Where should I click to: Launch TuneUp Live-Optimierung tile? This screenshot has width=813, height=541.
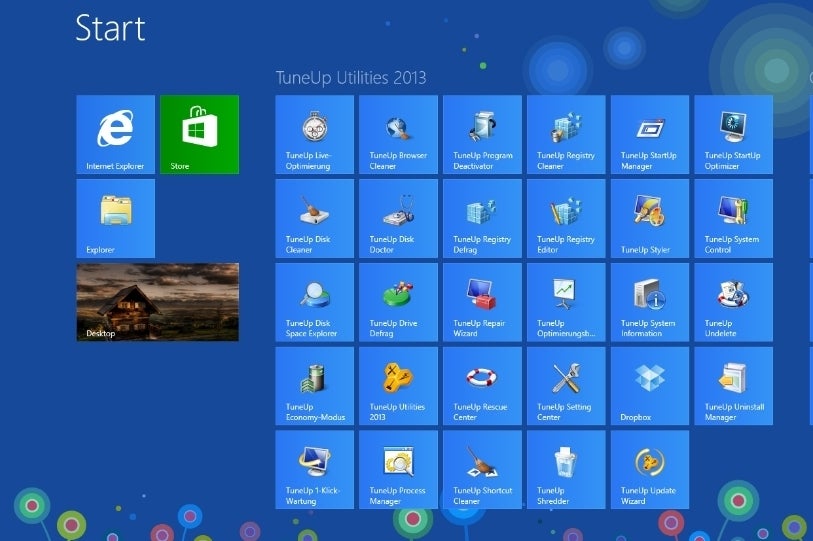click(x=315, y=134)
